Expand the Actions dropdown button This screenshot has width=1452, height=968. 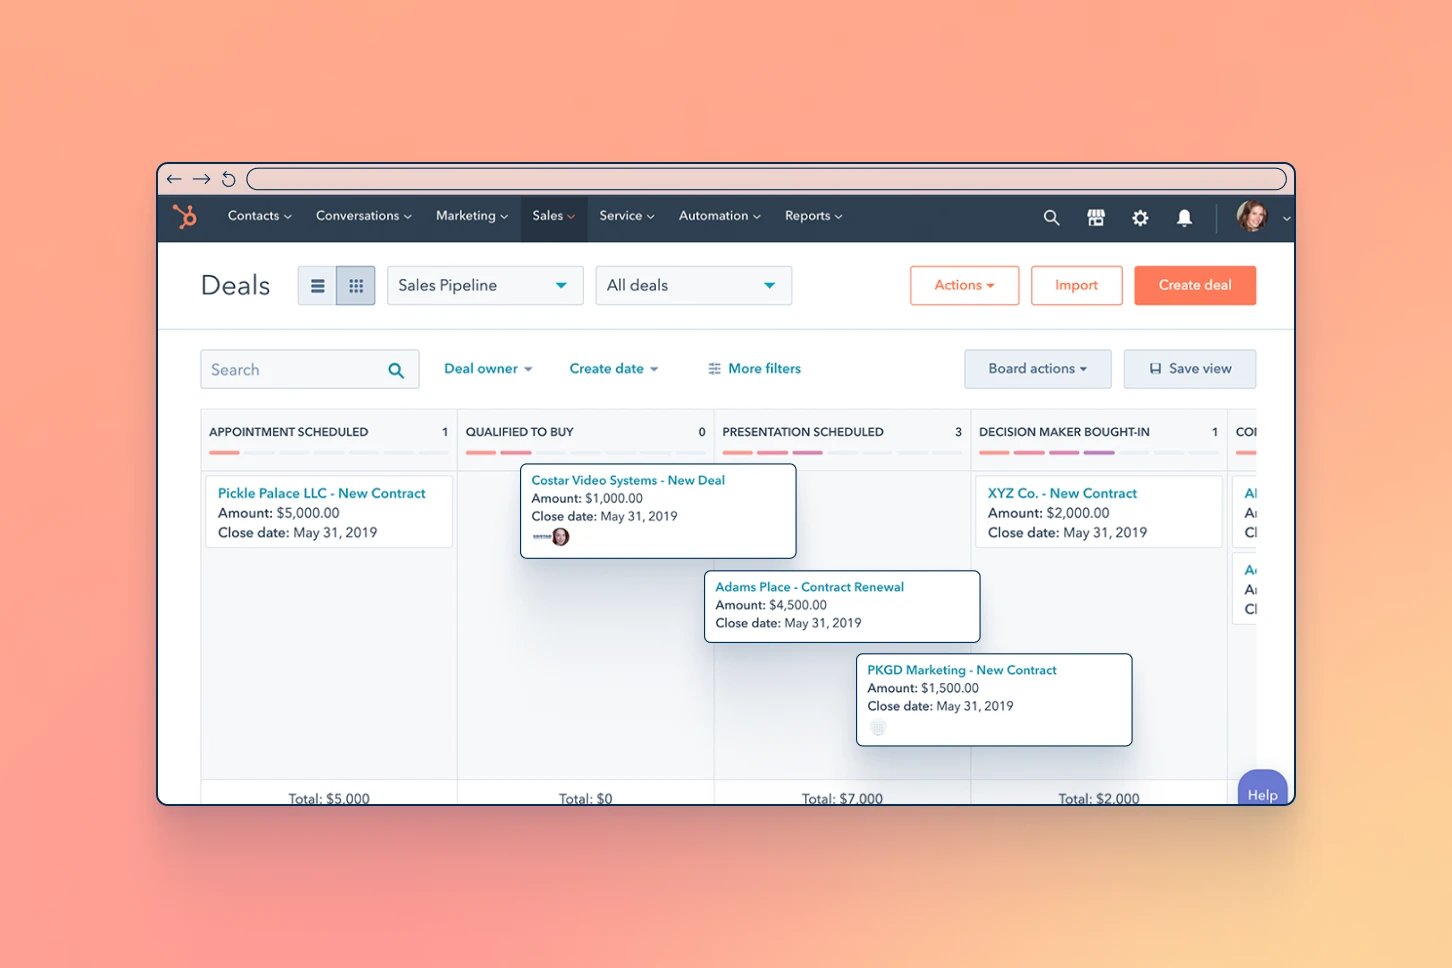[x=964, y=286]
